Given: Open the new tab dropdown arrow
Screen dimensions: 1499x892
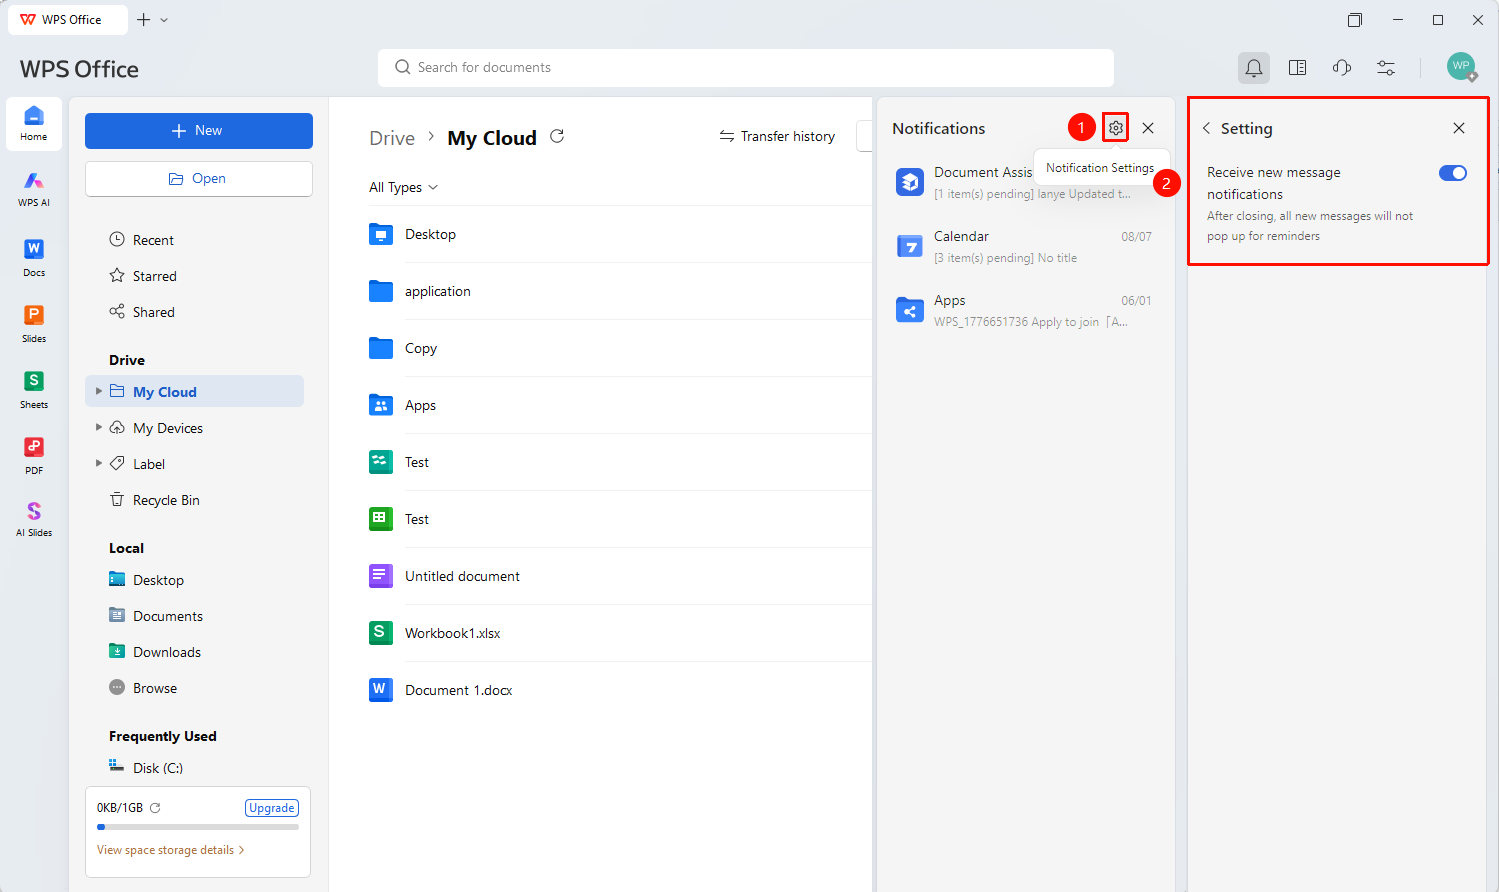Looking at the screenshot, I should pyautogui.click(x=165, y=20).
